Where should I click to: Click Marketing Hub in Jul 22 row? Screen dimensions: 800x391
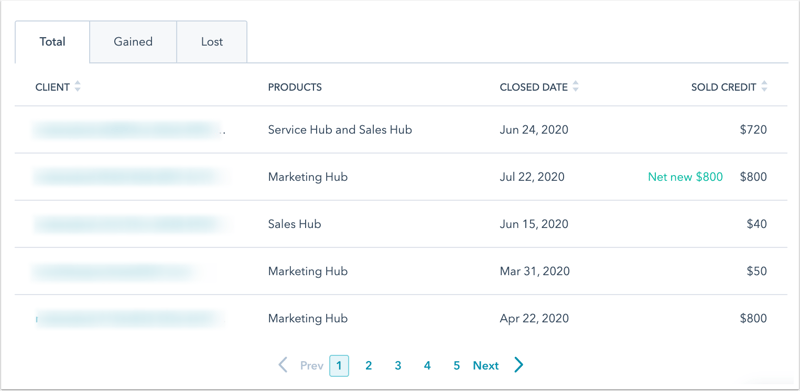[x=308, y=177]
